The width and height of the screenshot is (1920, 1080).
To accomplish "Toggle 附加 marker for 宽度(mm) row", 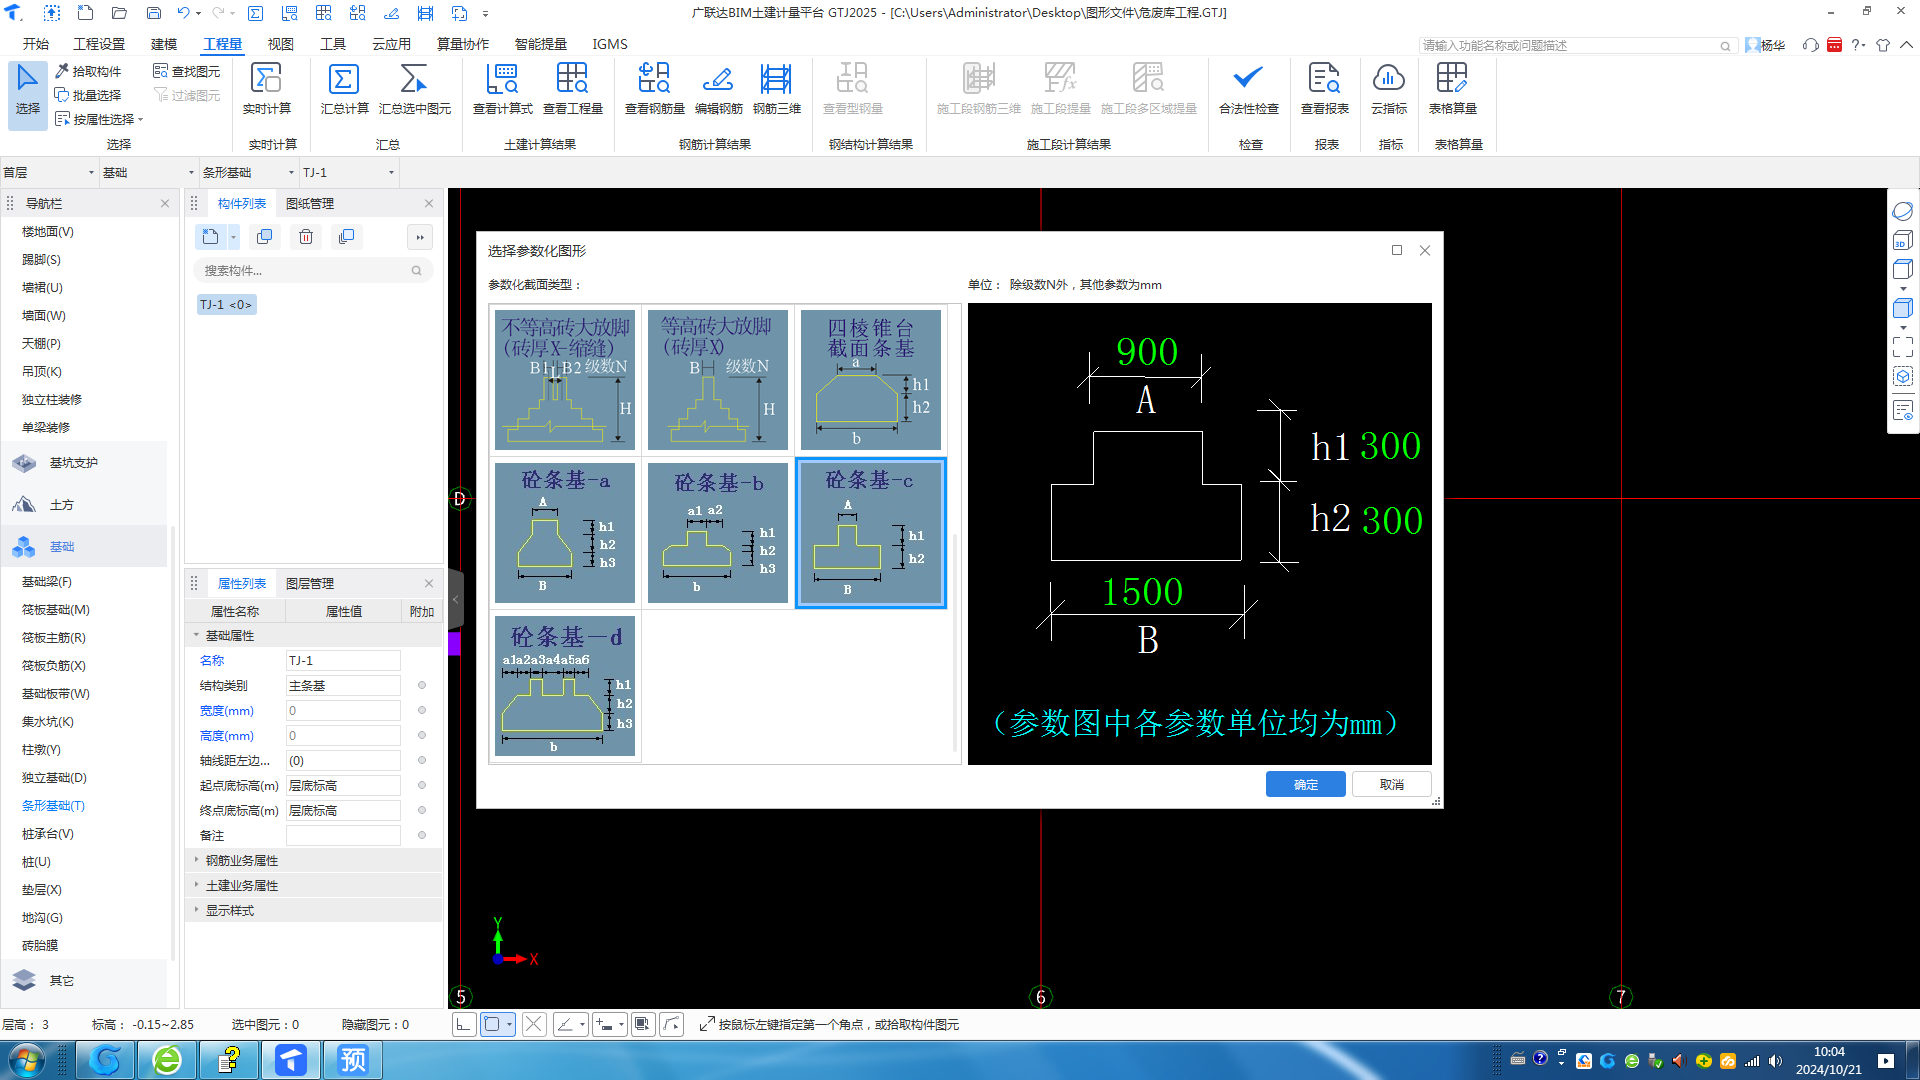I will tap(422, 711).
